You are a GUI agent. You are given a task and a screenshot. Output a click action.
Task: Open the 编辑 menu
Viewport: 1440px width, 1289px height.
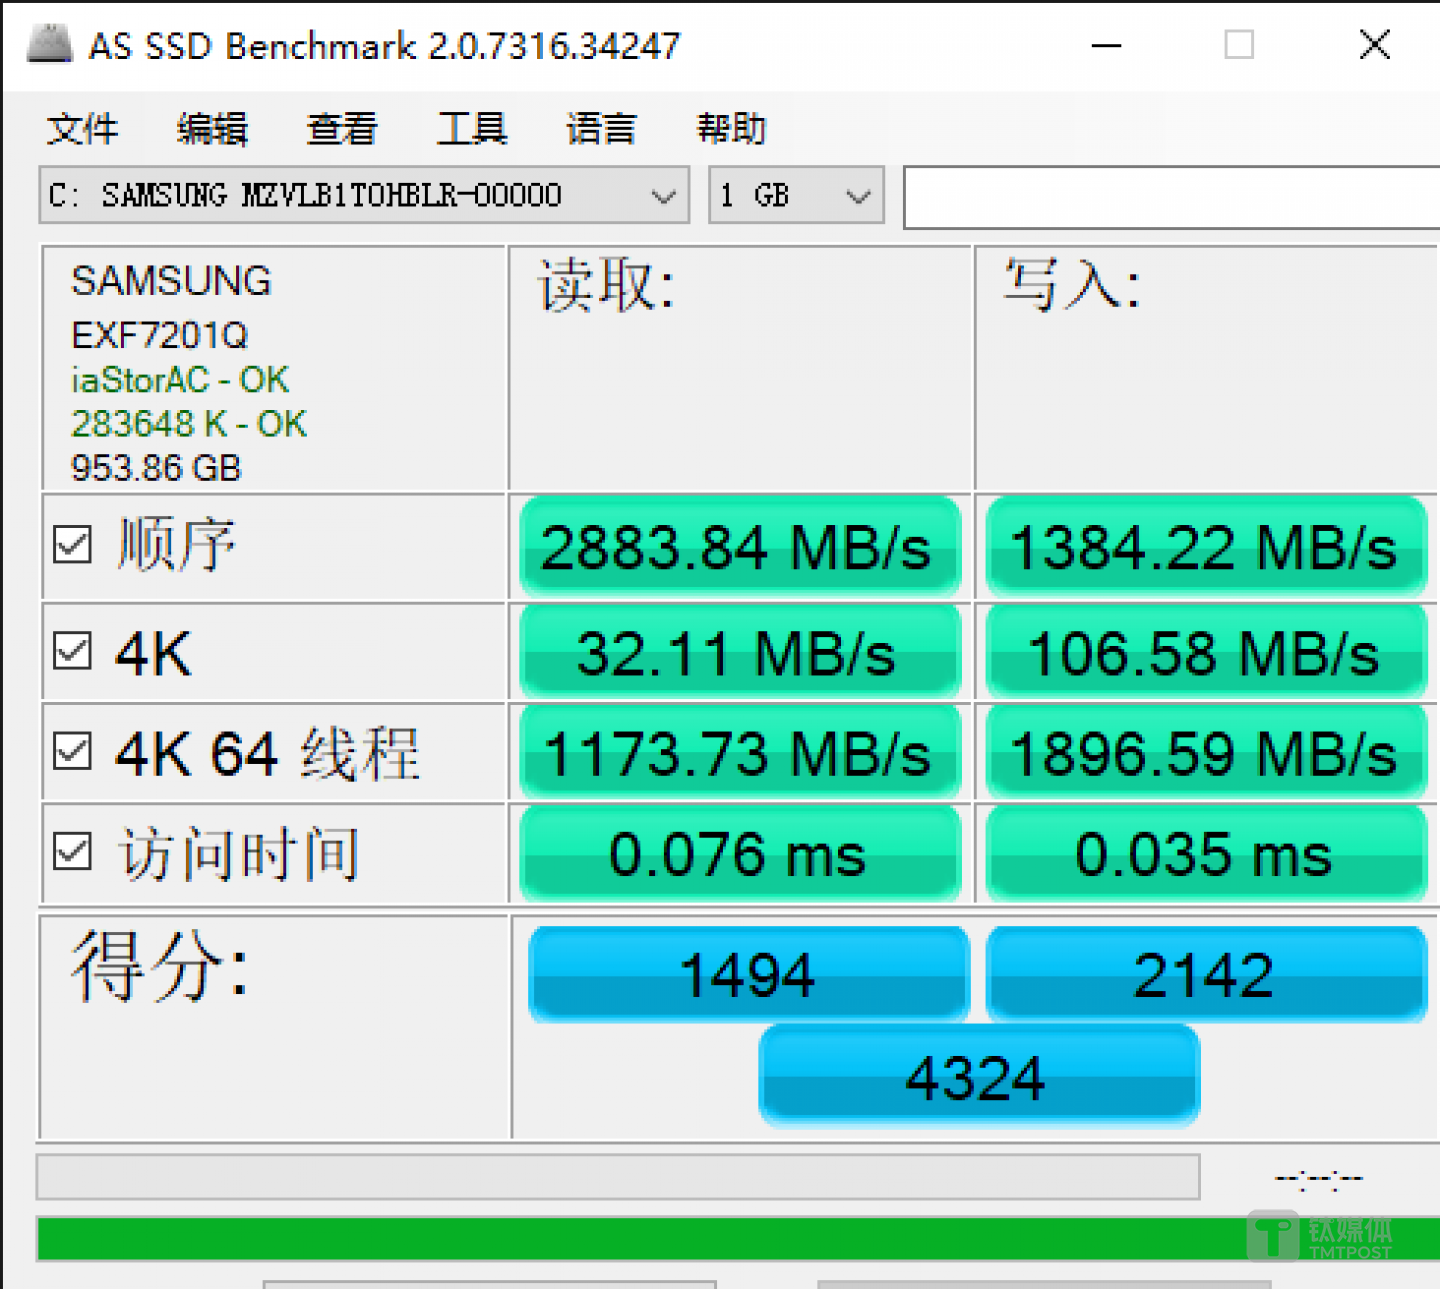coord(211,128)
